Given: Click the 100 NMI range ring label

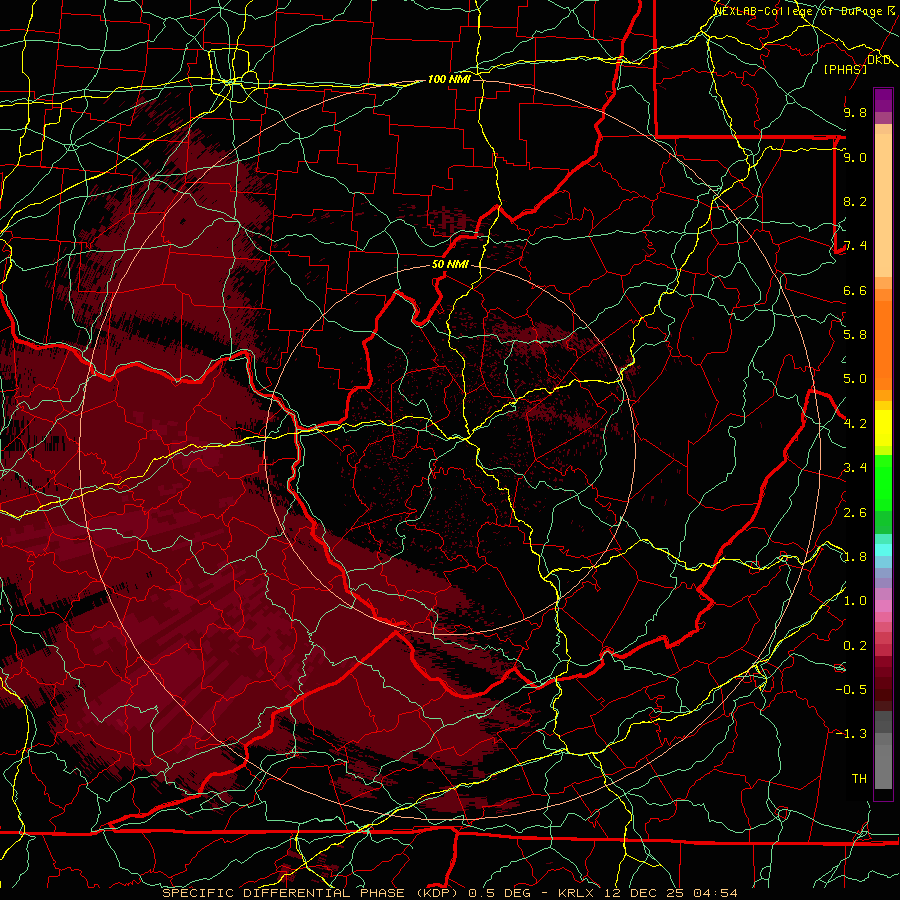Looking at the screenshot, I should [449, 79].
